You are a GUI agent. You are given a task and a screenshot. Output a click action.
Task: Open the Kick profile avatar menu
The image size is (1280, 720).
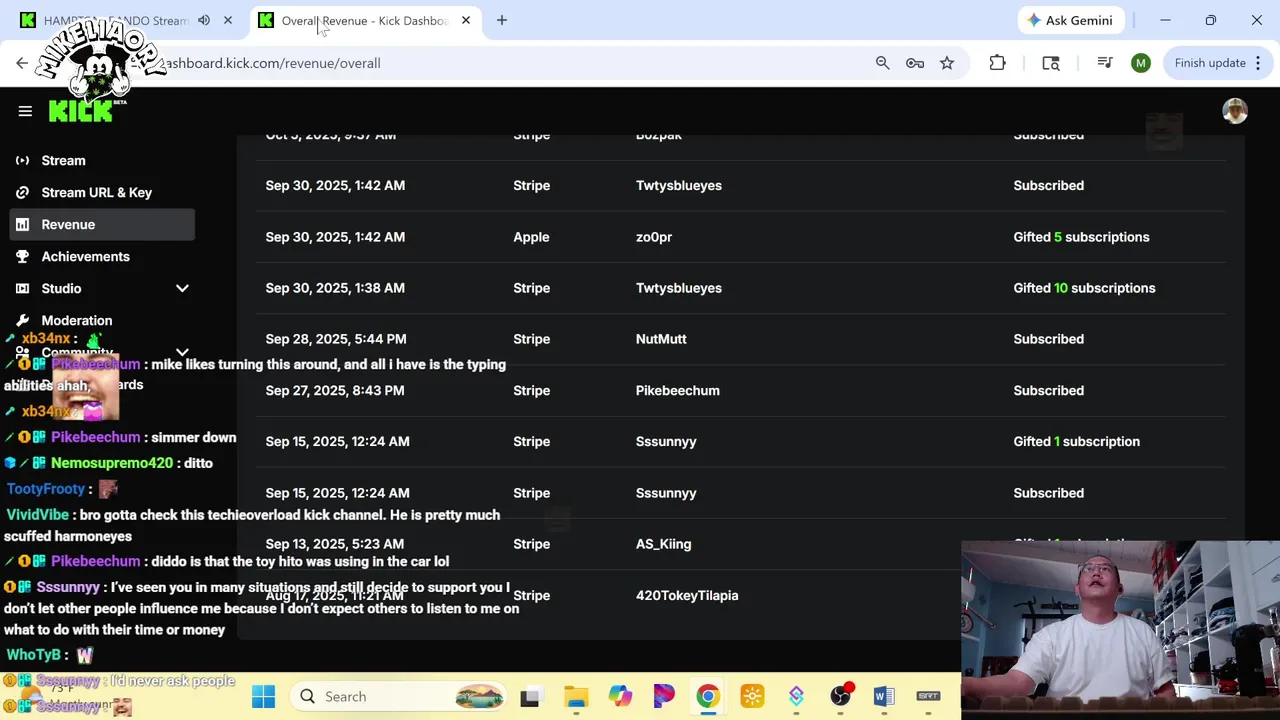(x=1235, y=111)
